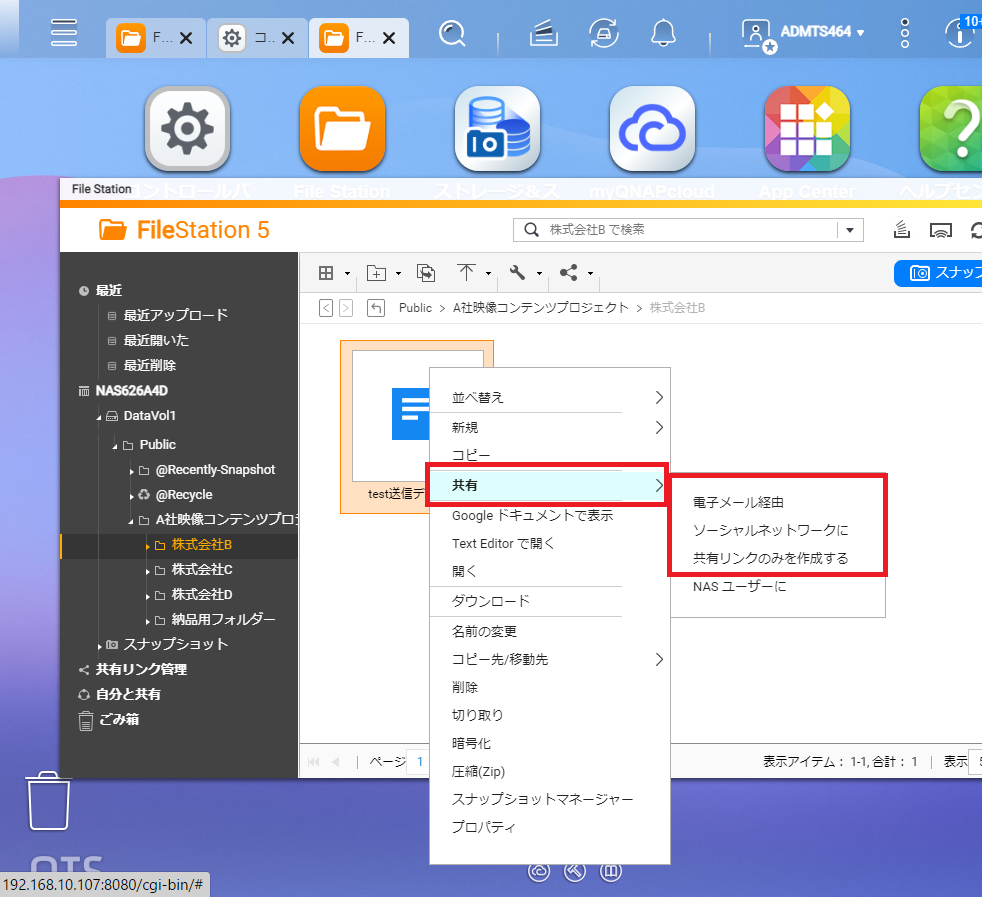Launch App Center colorful grid icon
The image size is (982, 897).
(x=807, y=129)
